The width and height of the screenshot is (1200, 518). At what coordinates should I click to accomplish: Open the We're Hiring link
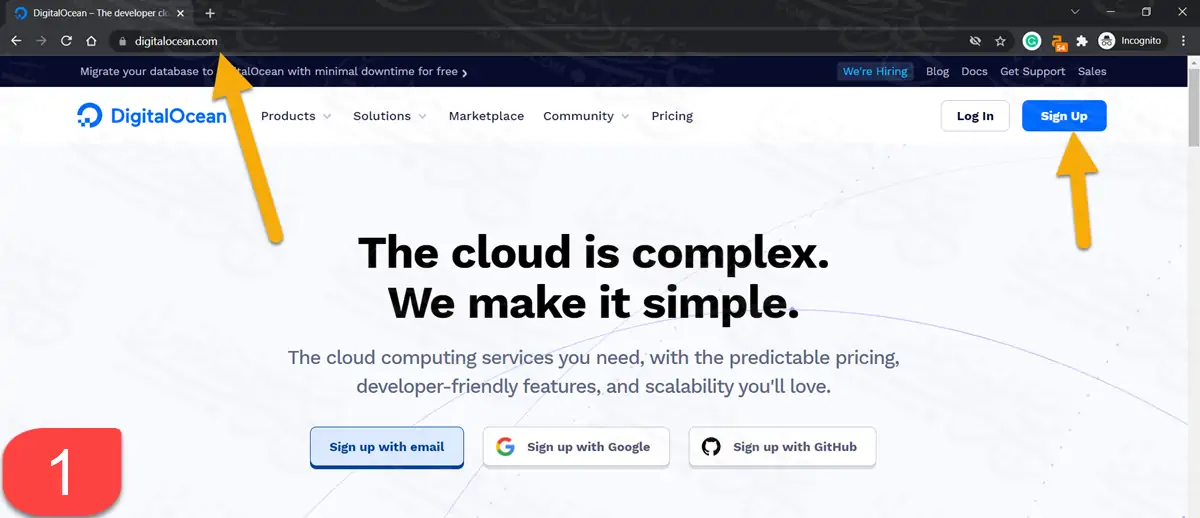[875, 71]
